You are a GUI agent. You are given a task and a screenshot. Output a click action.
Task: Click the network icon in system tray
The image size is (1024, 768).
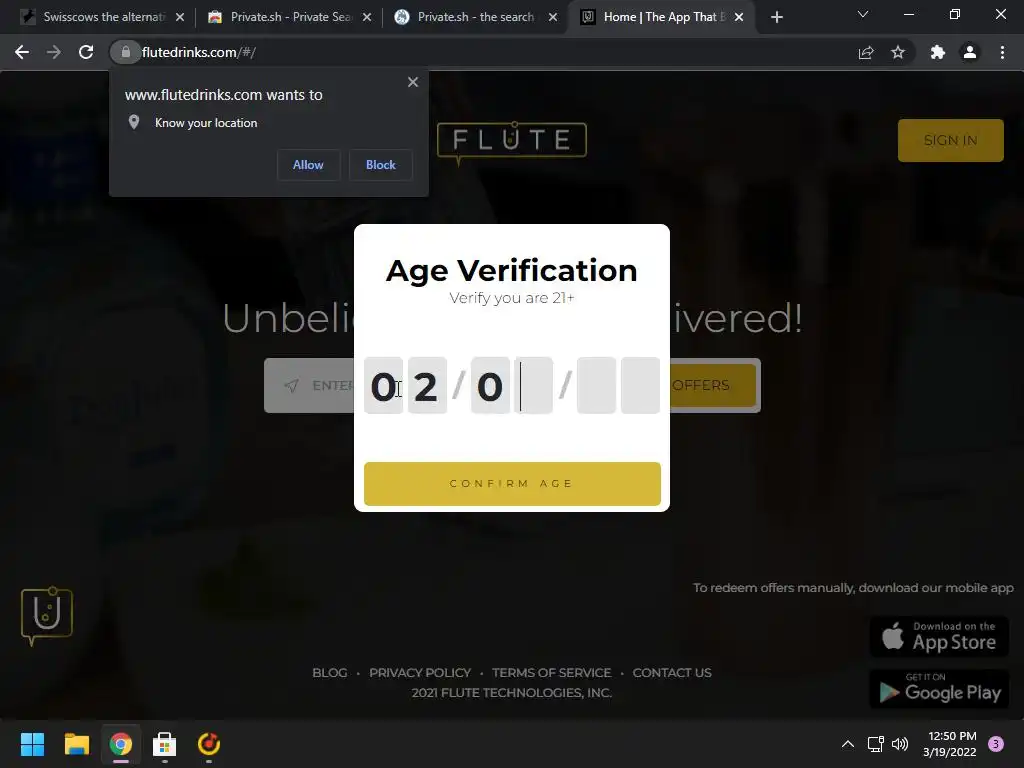click(875, 744)
